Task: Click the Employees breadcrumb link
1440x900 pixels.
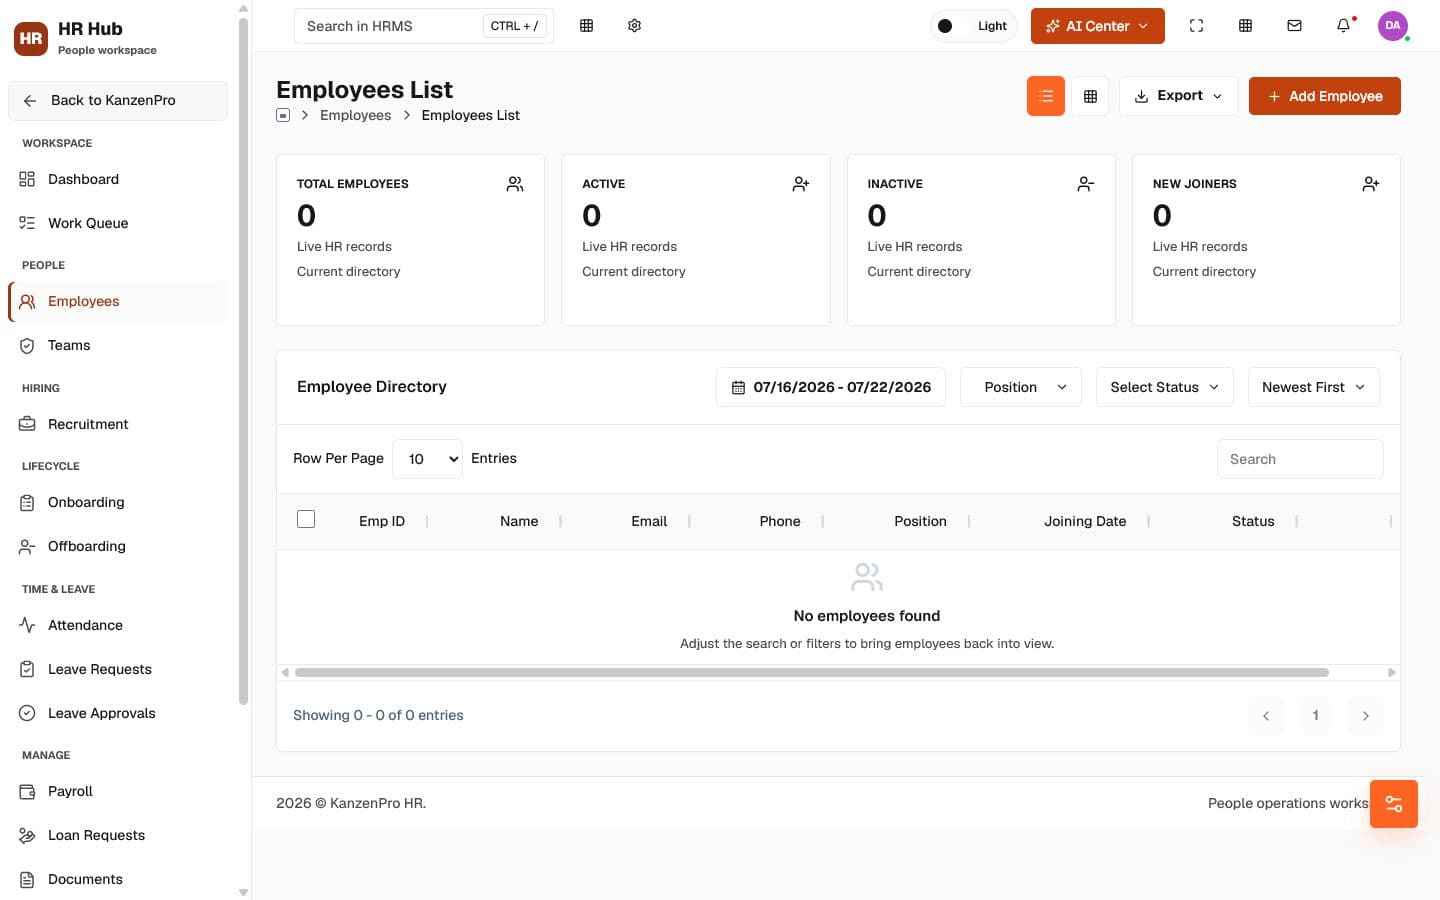Action: coord(355,115)
